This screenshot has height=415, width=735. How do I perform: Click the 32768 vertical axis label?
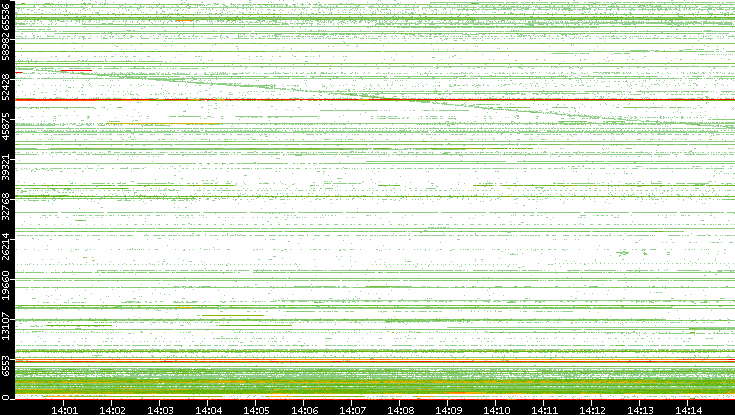click(7, 205)
